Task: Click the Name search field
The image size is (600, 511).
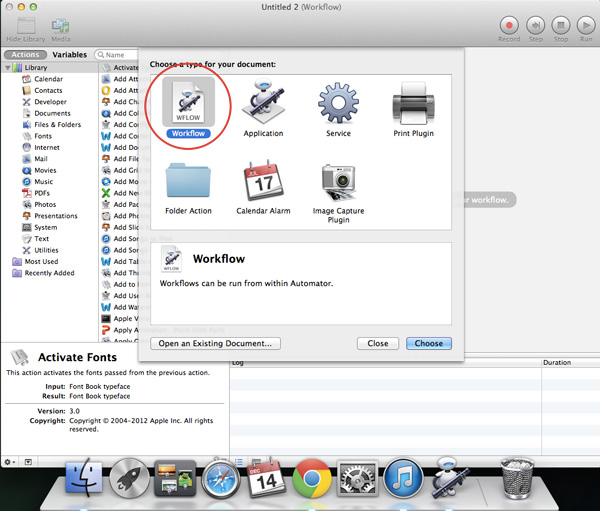Action: coord(117,55)
